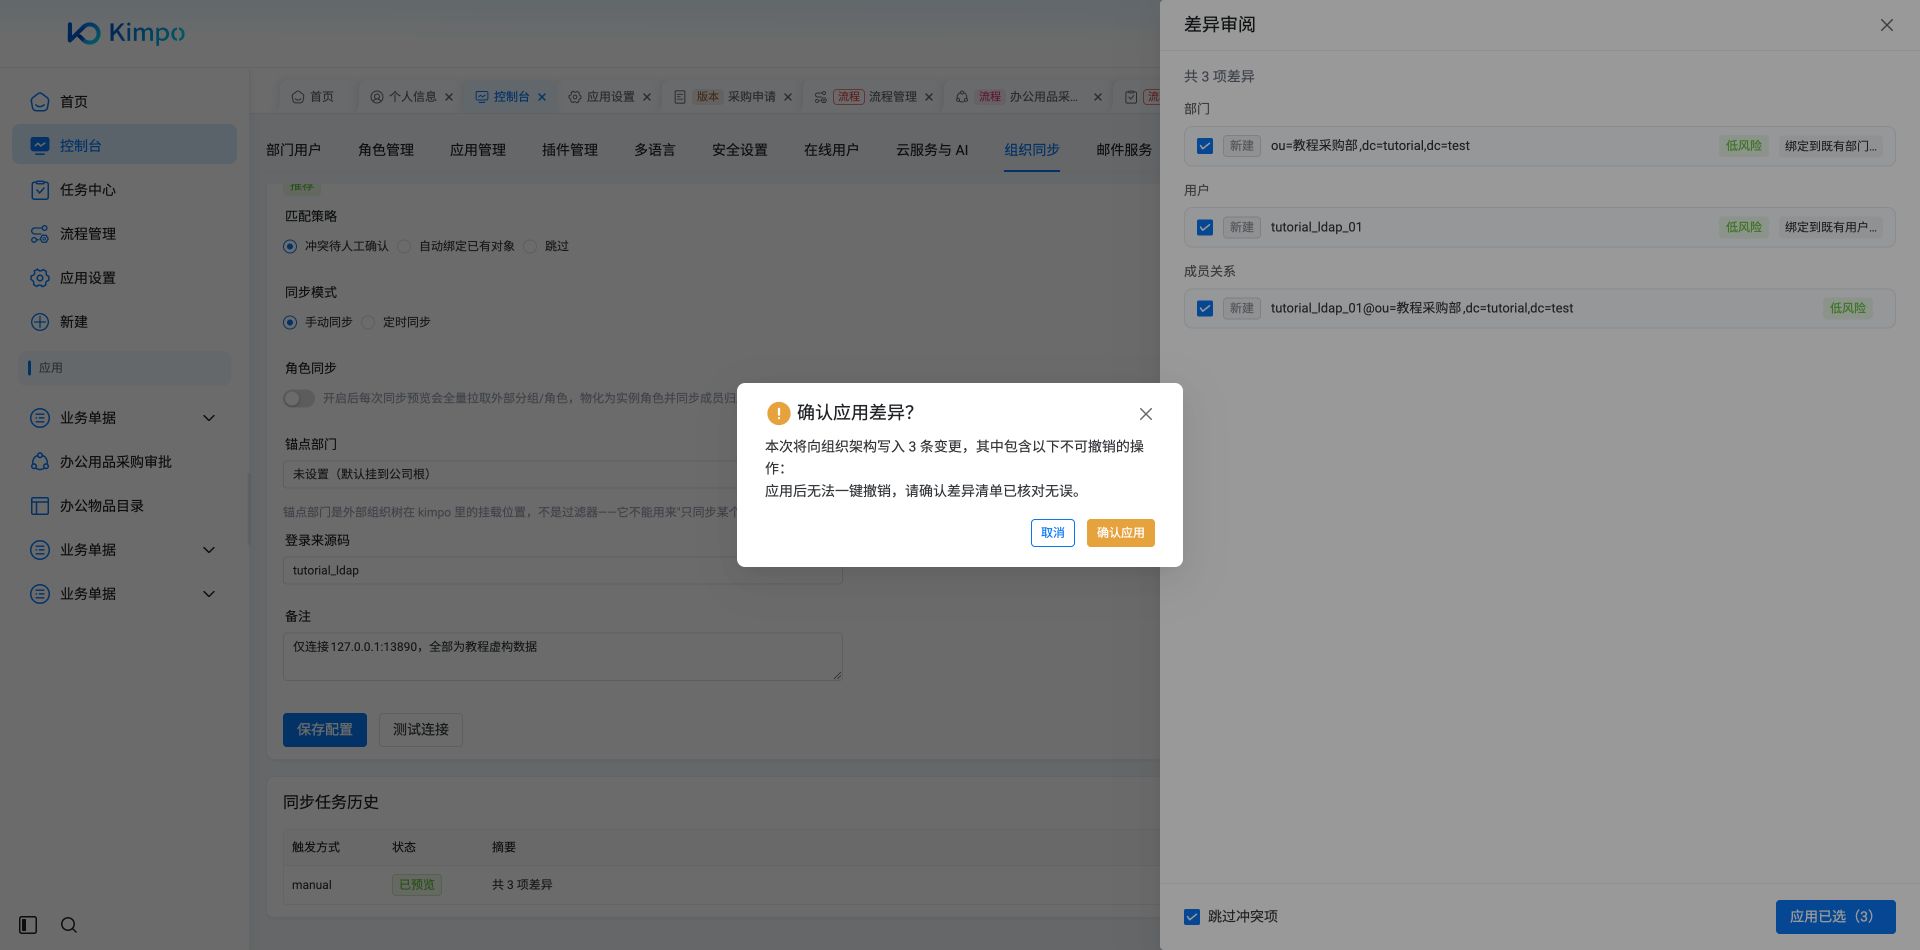
Task: Close the 采购申请 tab
Action: click(788, 97)
